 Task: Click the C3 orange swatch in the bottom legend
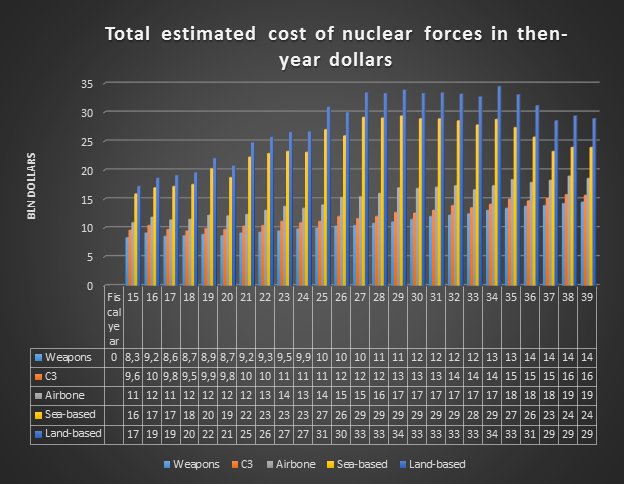pos(235,464)
